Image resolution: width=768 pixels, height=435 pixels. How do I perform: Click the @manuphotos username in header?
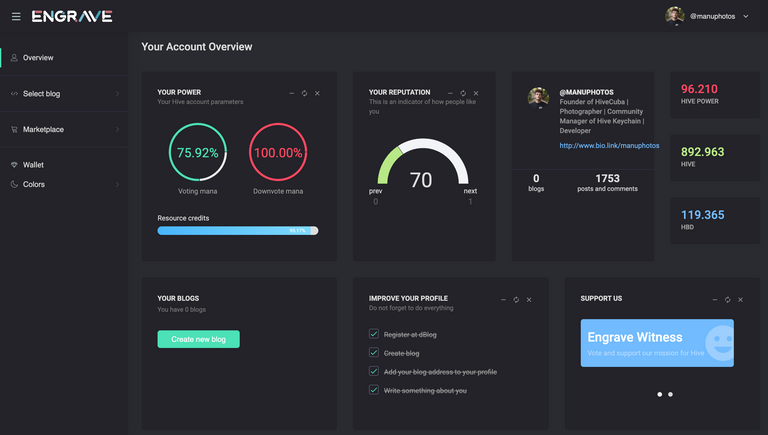click(712, 16)
